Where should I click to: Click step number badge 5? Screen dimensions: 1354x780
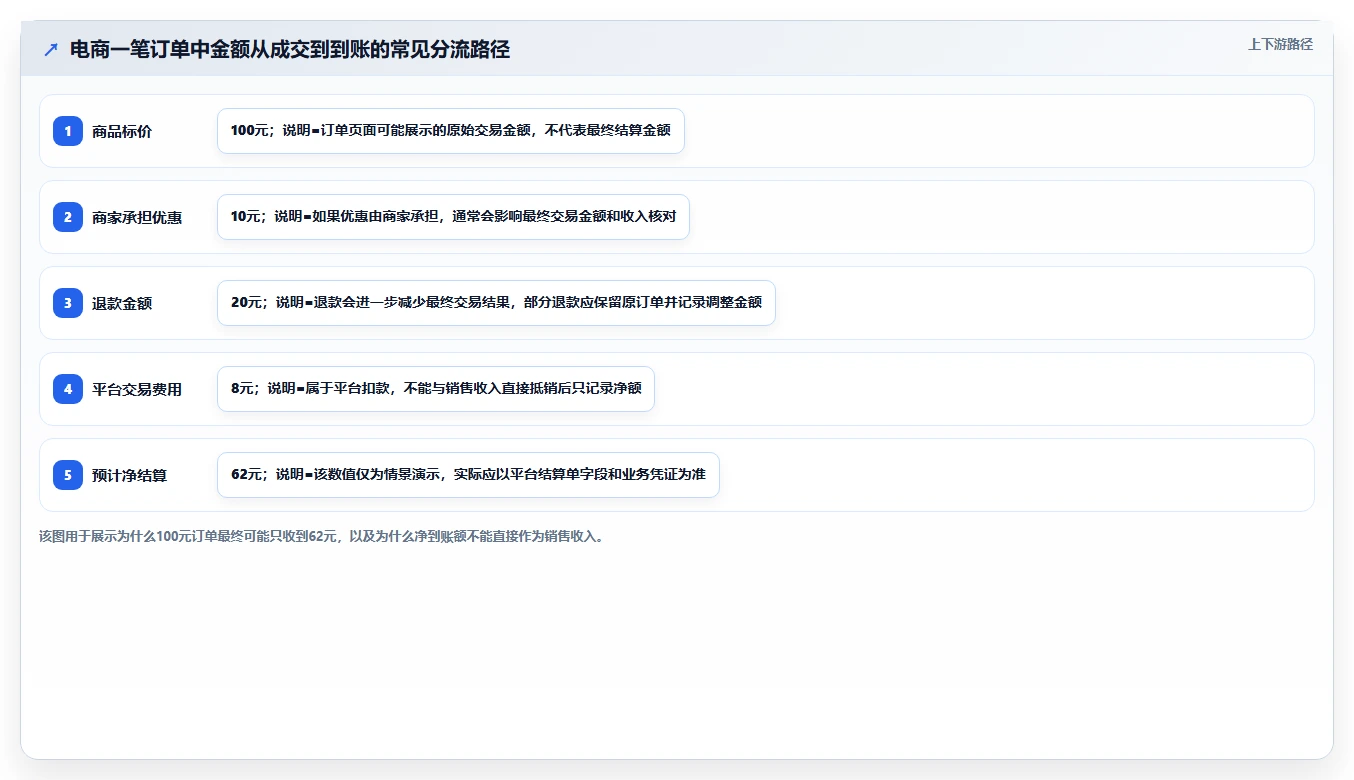pos(68,475)
